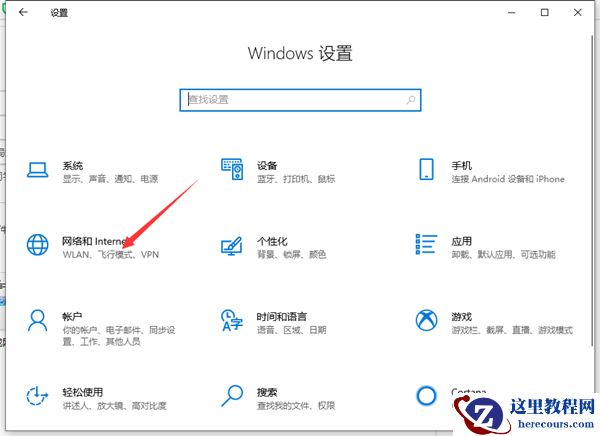Open the System (系统) laptop icon
Viewport: 600px width, 436px height.
click(x=38, y=170)
